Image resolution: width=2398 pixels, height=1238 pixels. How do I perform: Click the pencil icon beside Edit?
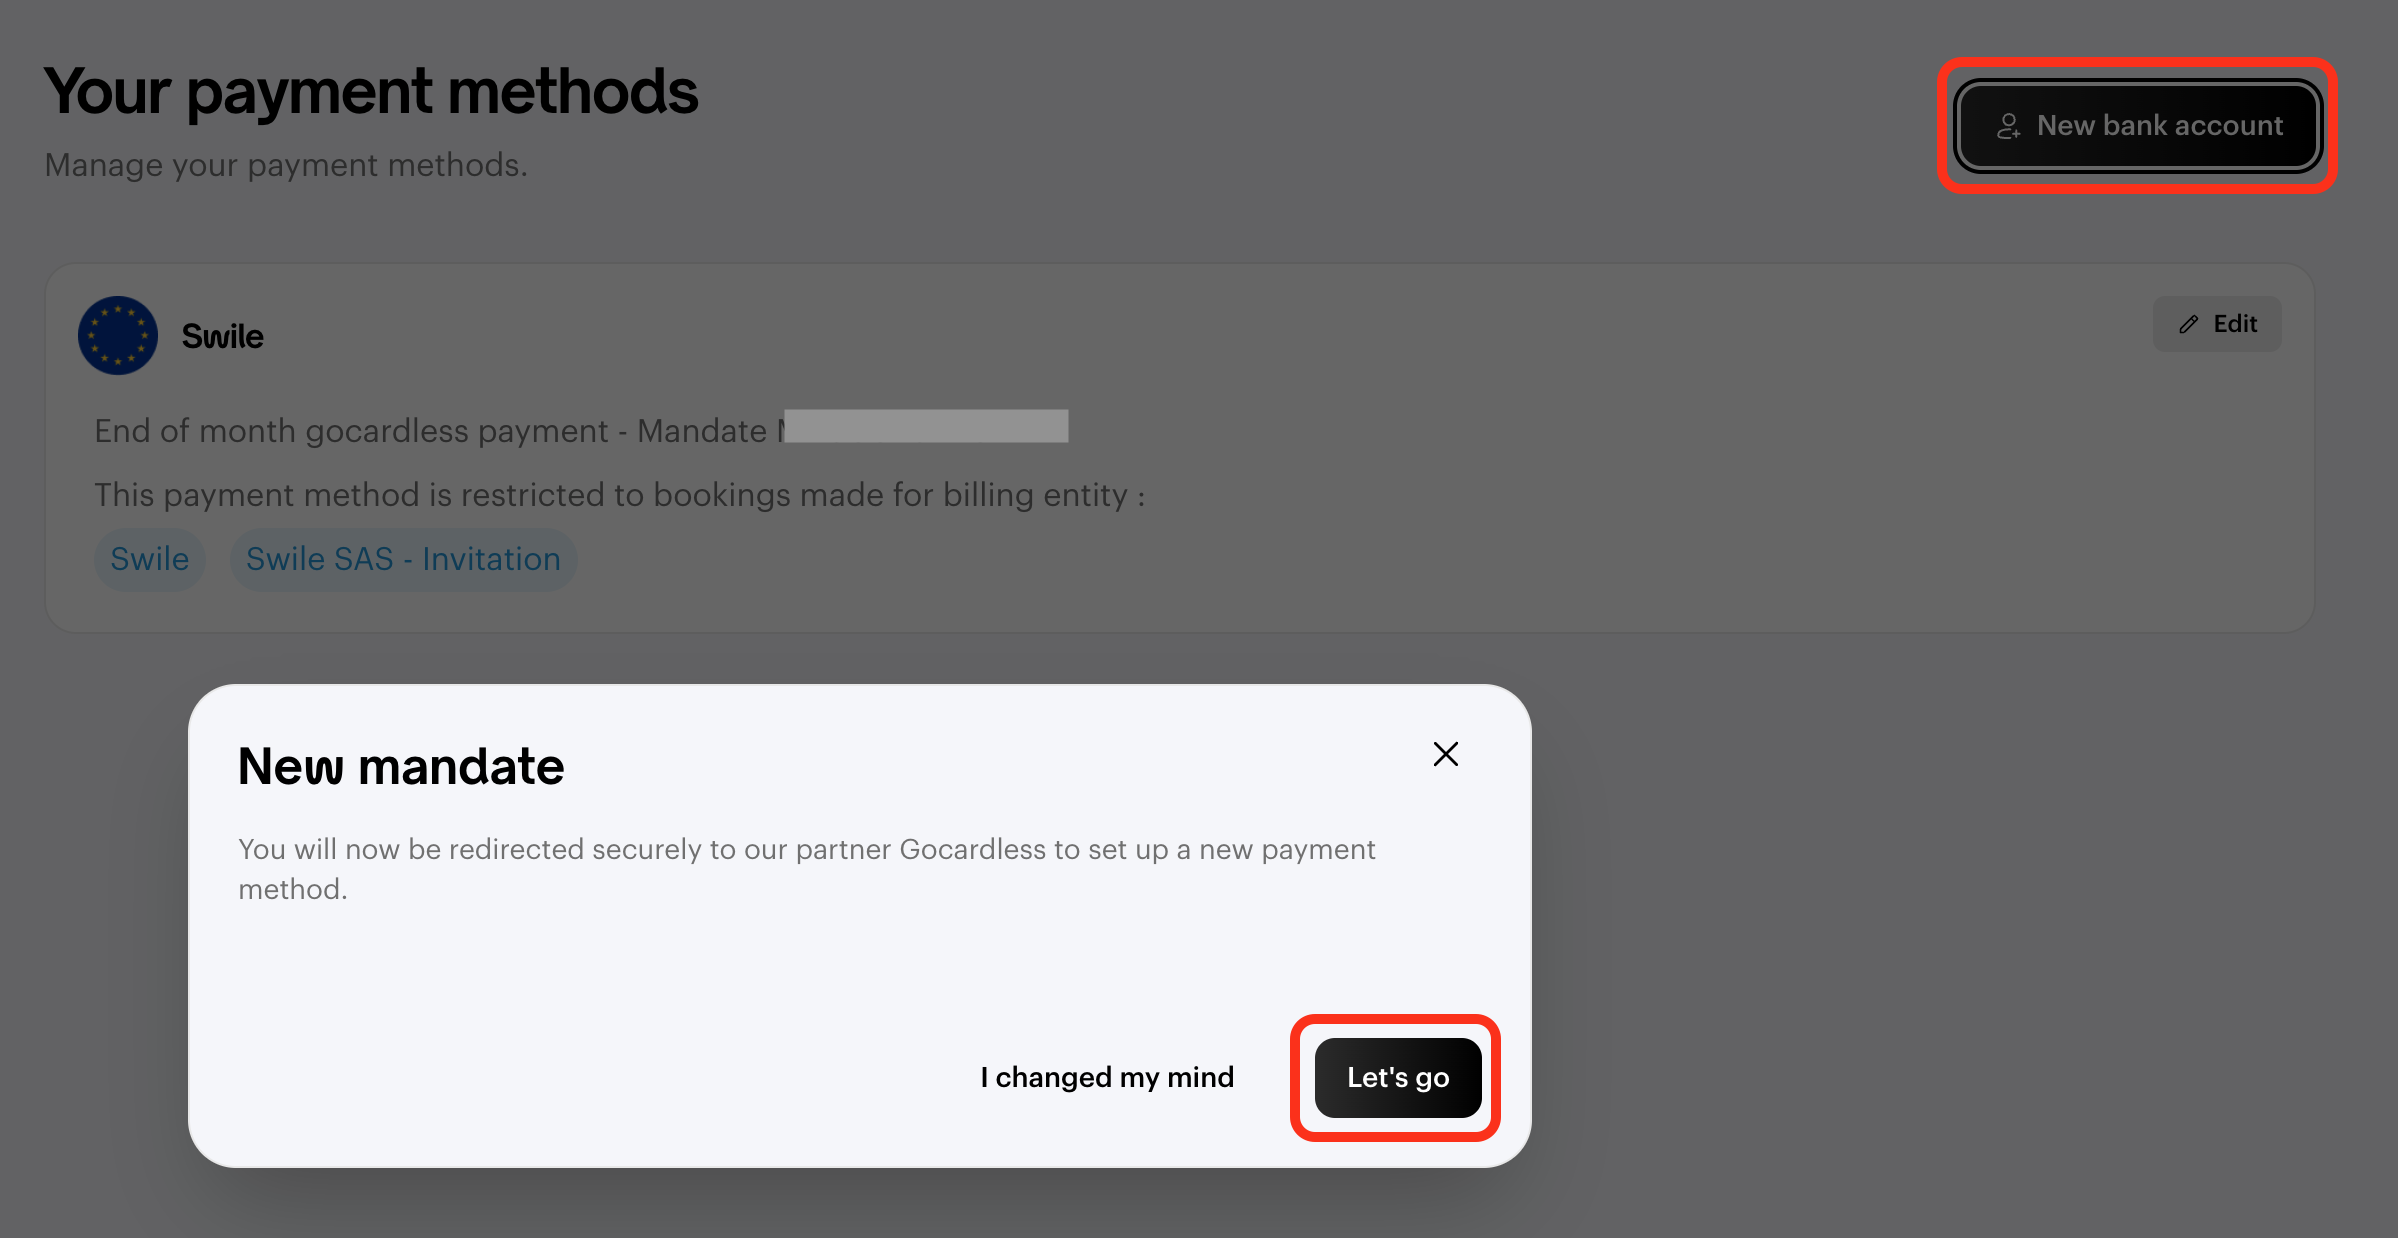pos(2189,324)
